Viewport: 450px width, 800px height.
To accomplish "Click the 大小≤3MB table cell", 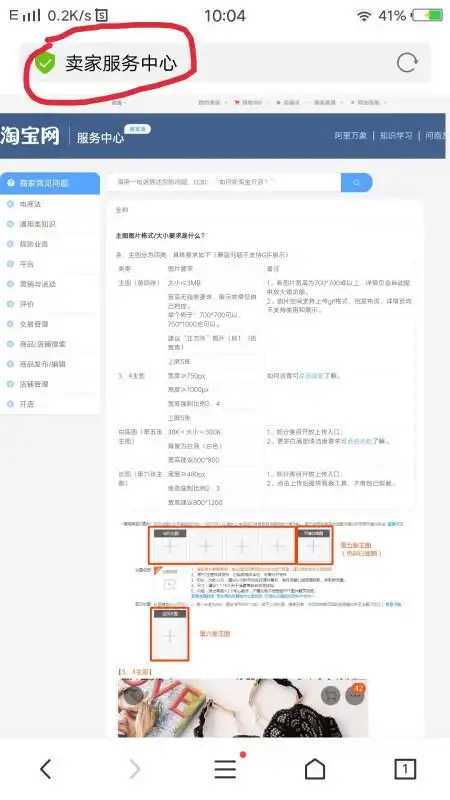I will pyautogui.click(x=184, y=283).
